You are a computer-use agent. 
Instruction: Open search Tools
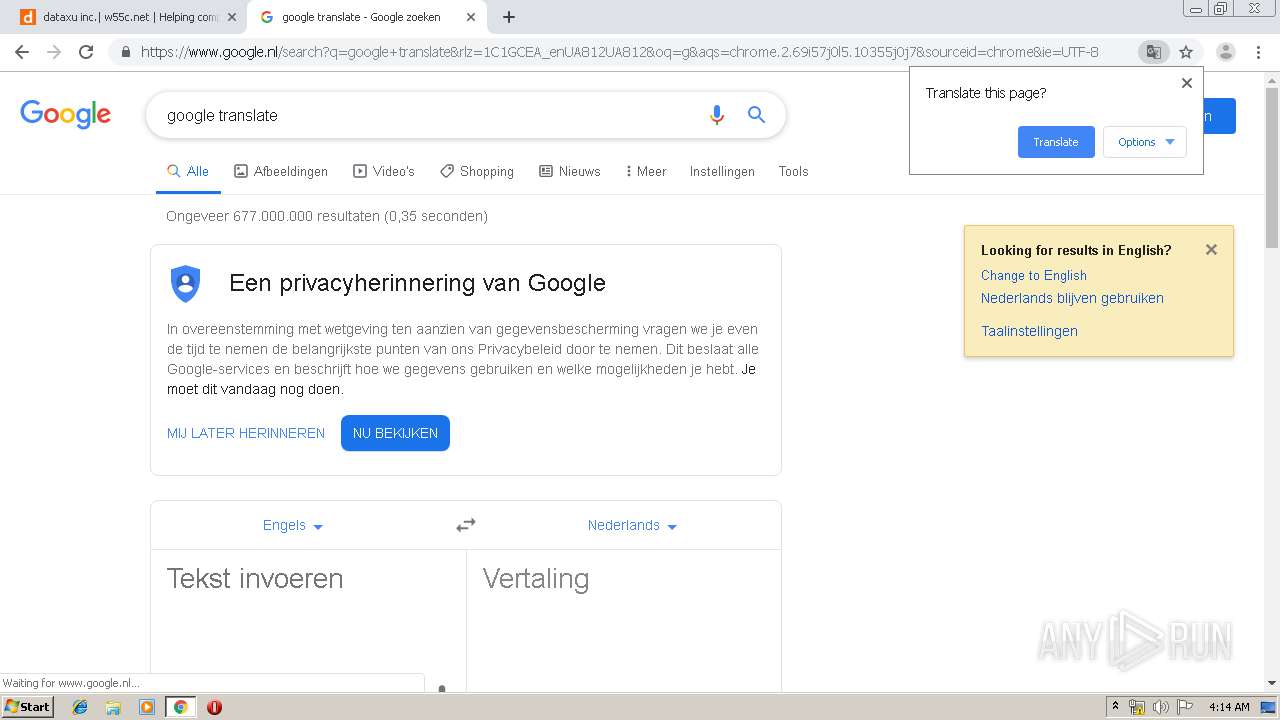coord(793,171)
